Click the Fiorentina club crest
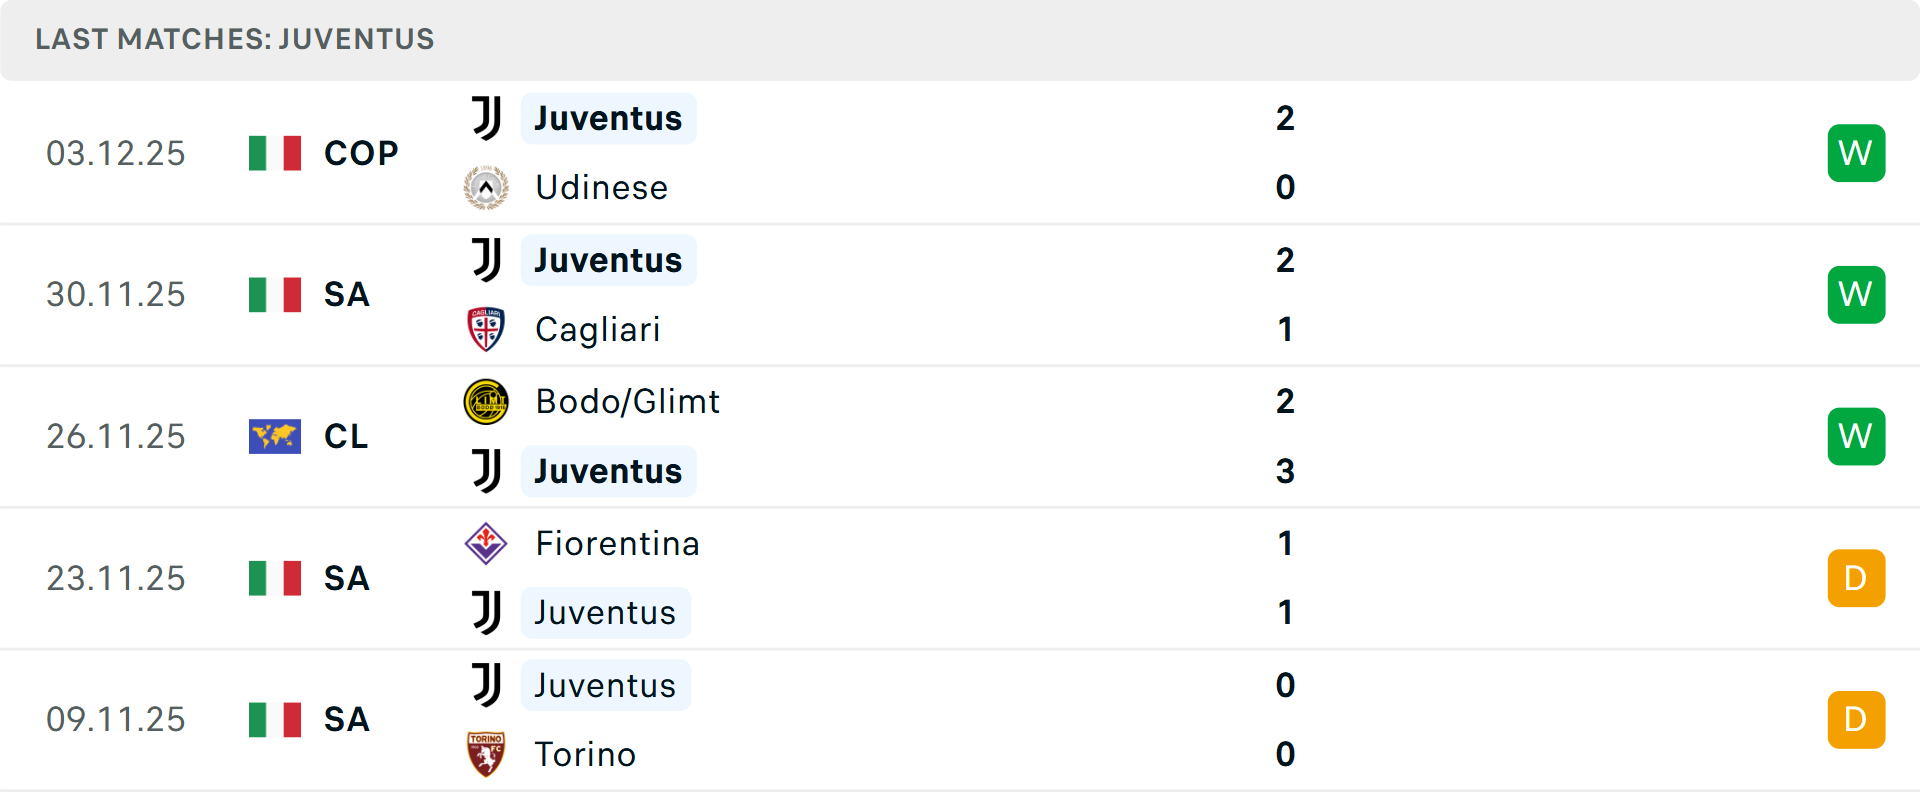This screenshot has width=1920, height=792. 486,543
